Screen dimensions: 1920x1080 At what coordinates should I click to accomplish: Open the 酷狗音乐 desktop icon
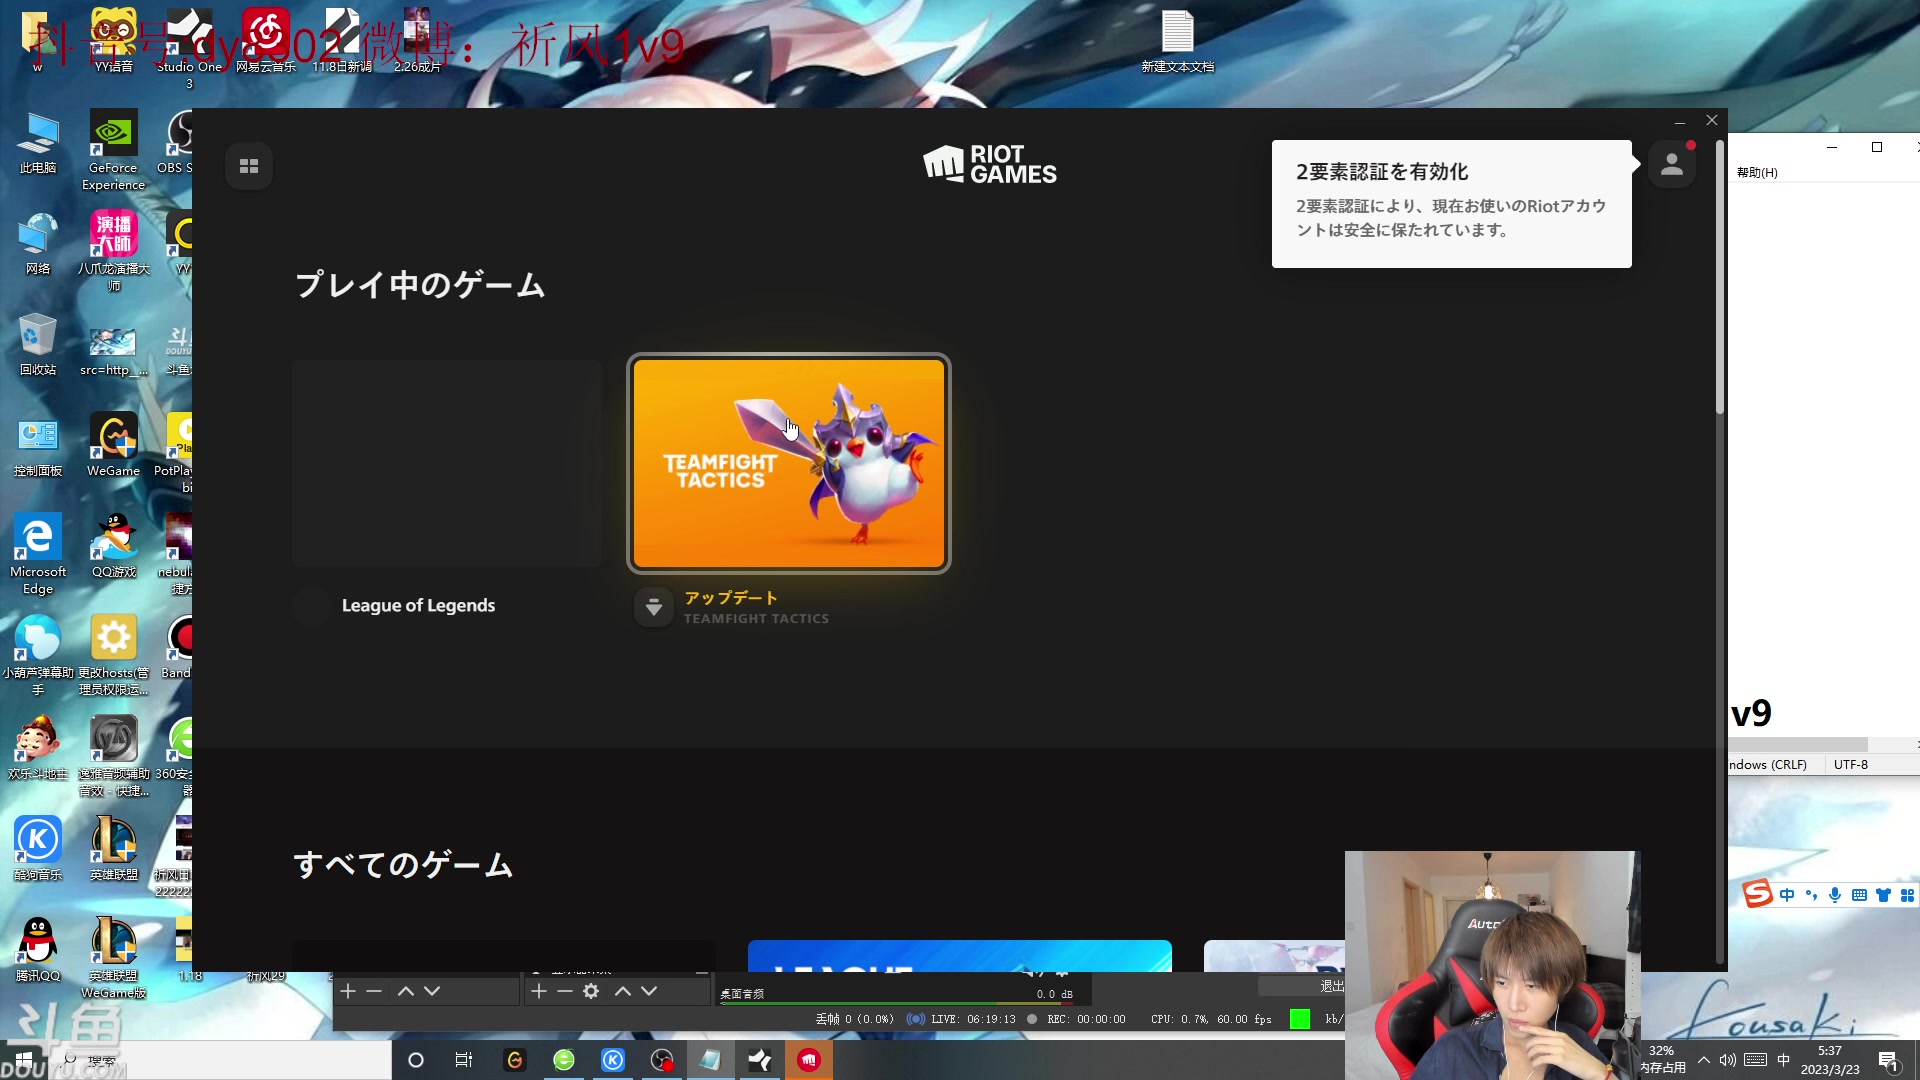(x=38, y=850)
